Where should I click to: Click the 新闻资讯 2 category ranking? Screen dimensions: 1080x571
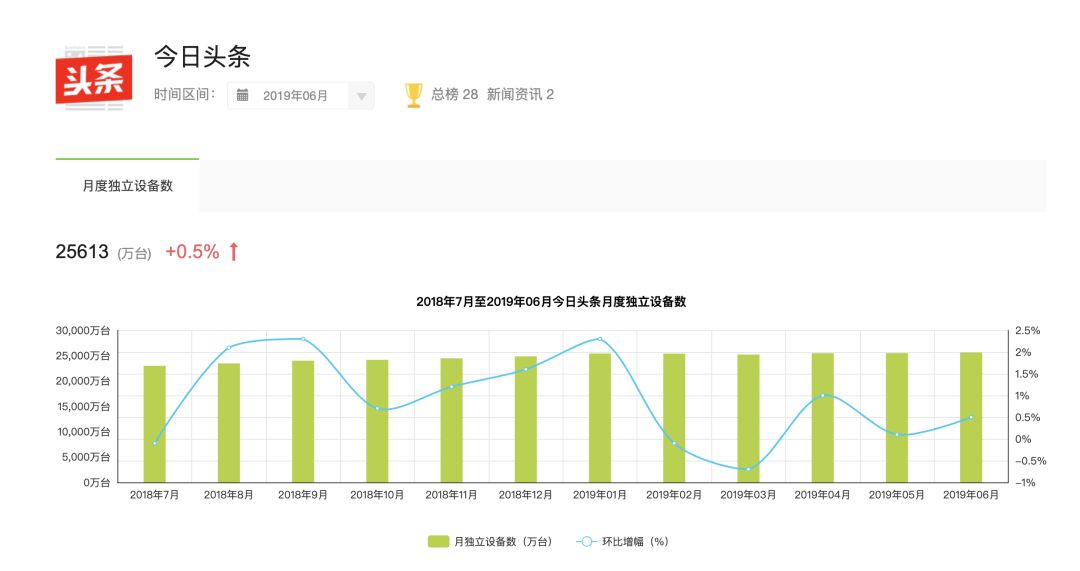click(520, 94)
